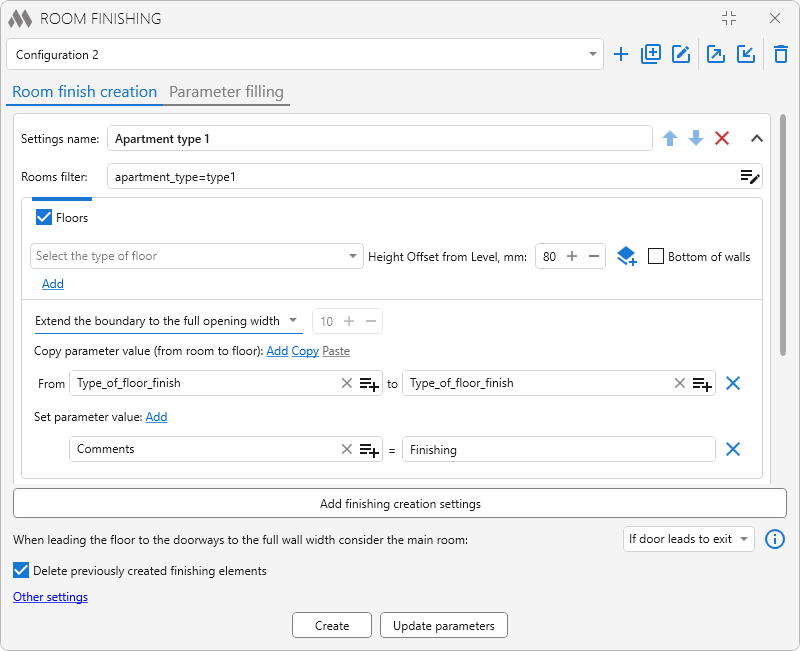This screenshot has width=800, height=651.
Task: Pick parameter for the Comments field
Action: pyautogui.click(x=369, y=450)
